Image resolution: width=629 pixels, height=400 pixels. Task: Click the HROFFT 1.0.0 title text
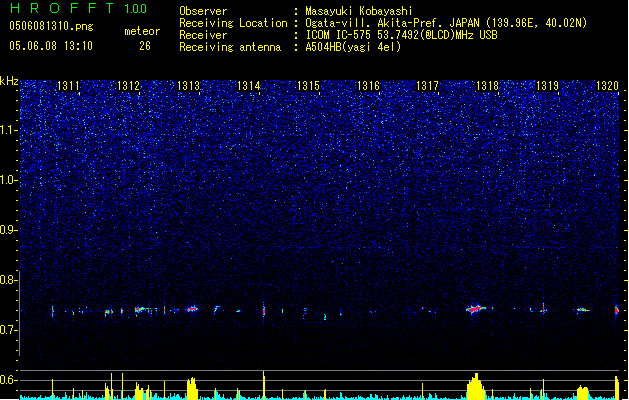[x=79, y=8]
